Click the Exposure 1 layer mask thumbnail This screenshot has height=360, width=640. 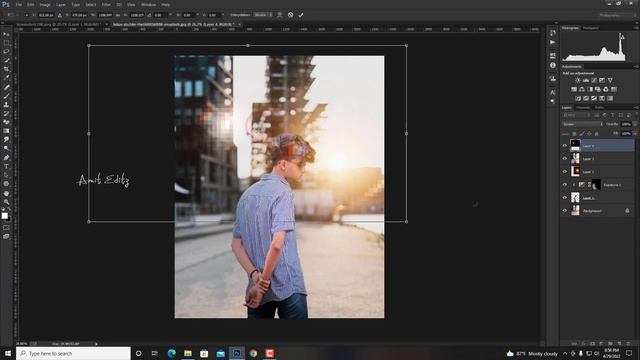[x=596, y=184]
